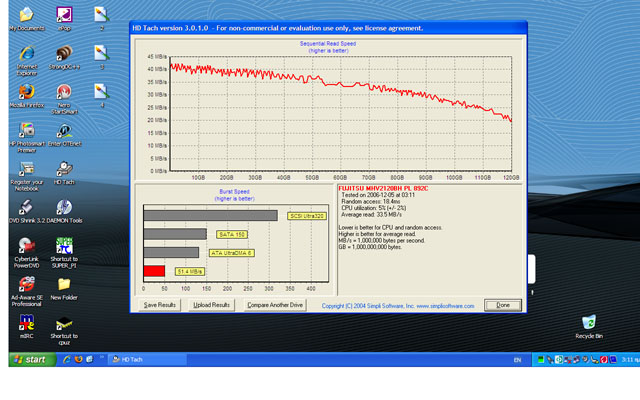Click the first green system tray icon
This screenshot has width=640, height=400.
pos(540,360)
